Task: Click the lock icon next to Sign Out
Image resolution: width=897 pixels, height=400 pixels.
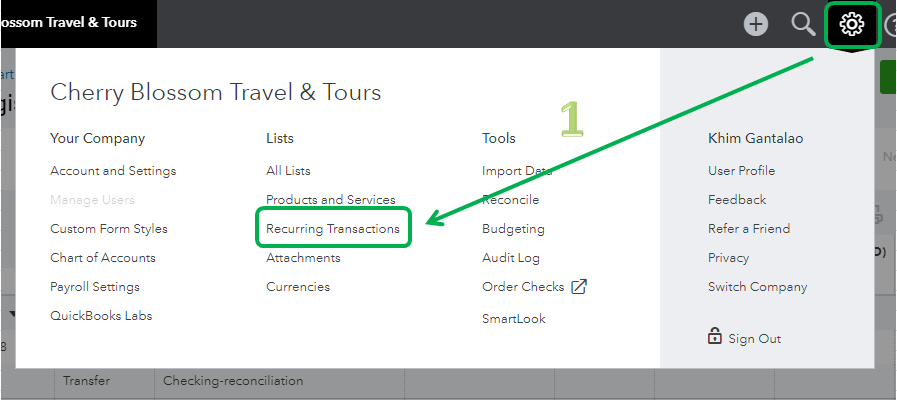Action: pos(715,336)
